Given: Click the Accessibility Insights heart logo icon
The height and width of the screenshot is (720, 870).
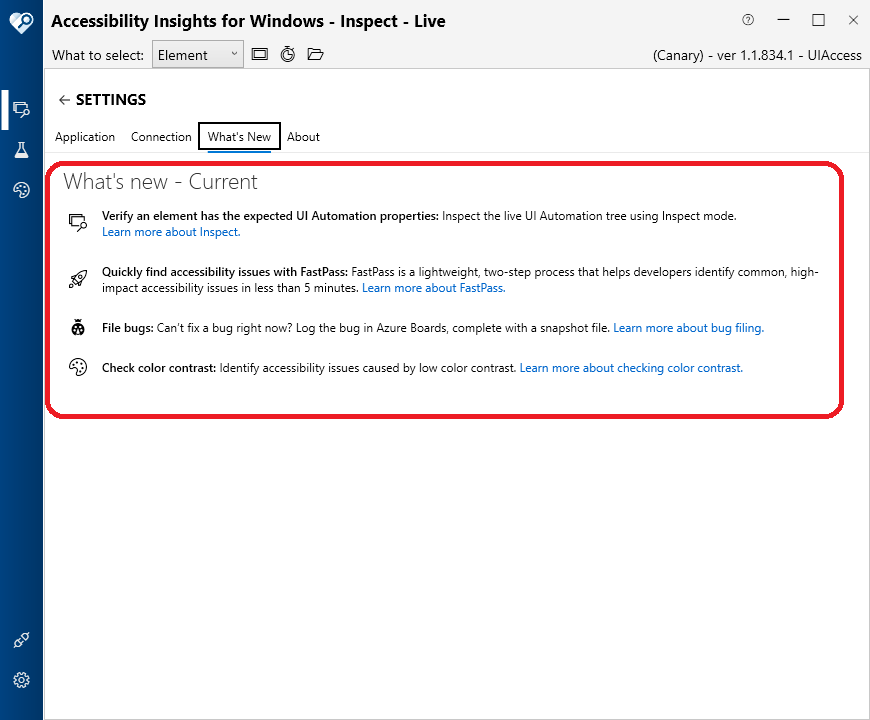Looking at the screenshot, I should 21,22.
